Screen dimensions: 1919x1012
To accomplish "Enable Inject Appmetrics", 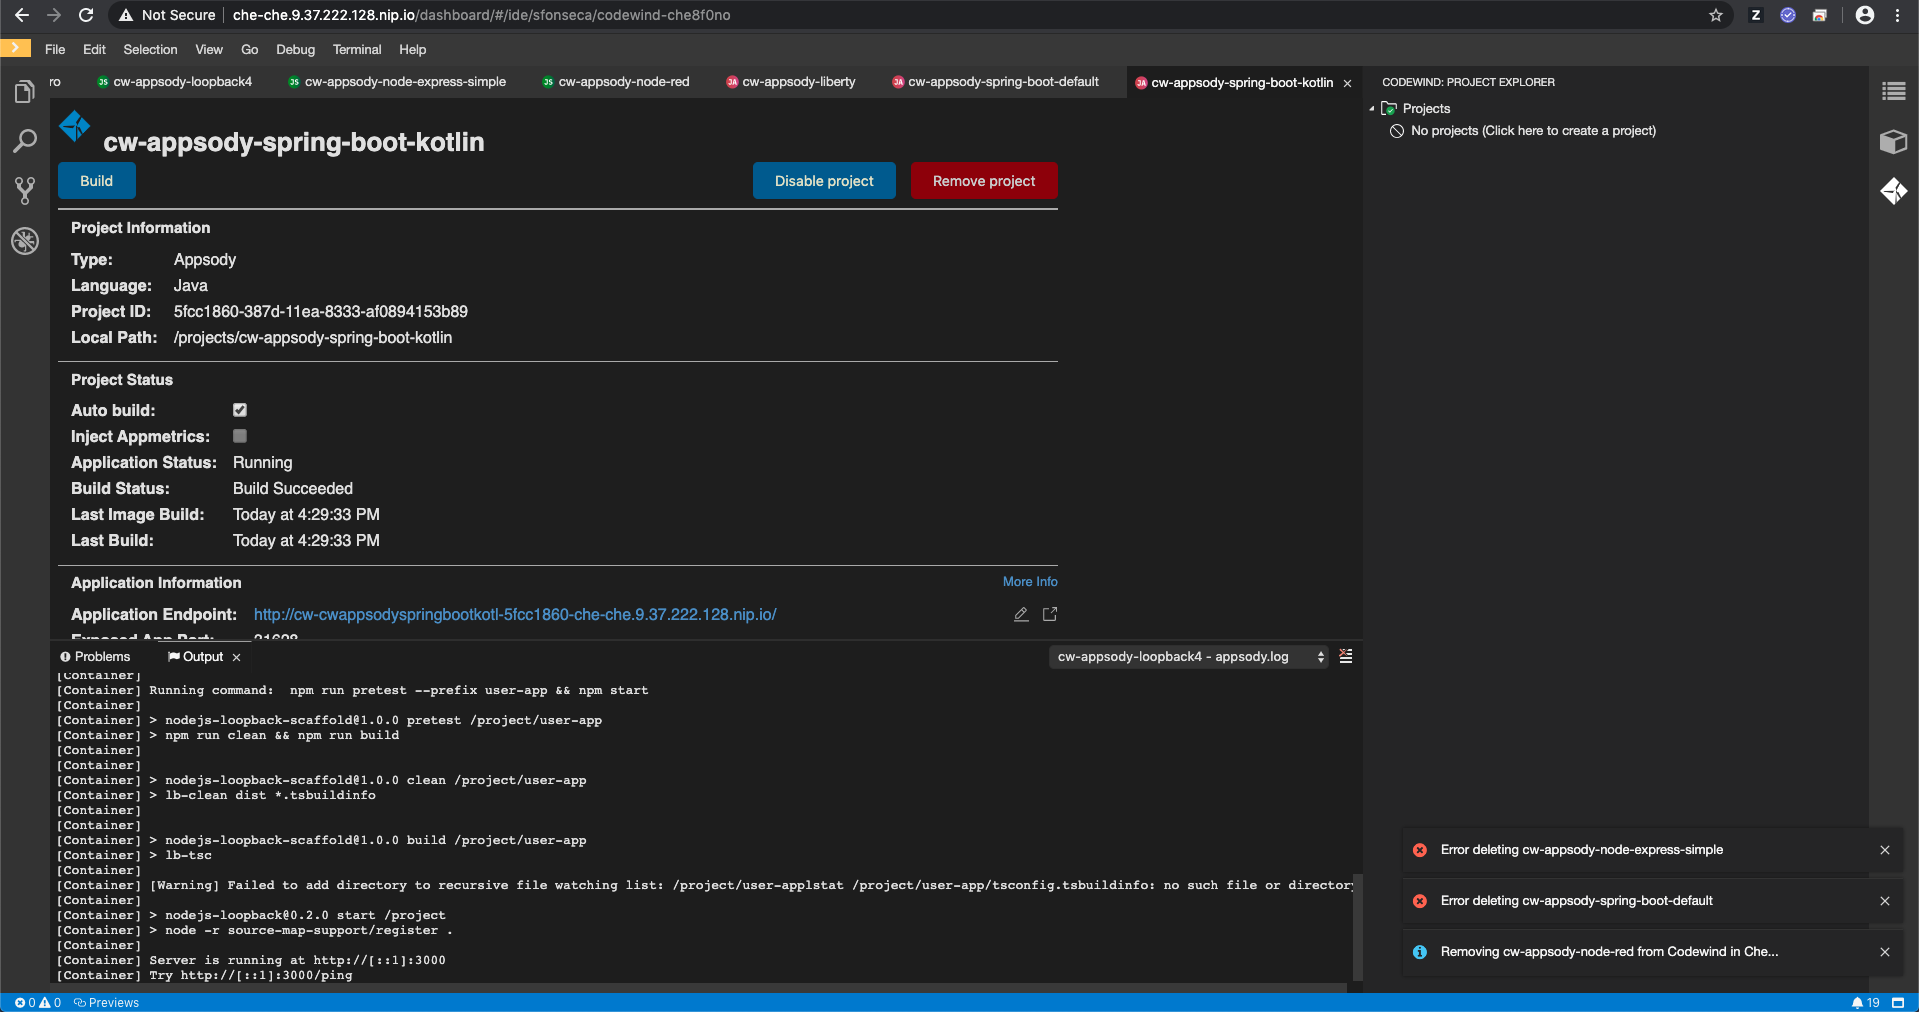I will [x=239, y=436].
